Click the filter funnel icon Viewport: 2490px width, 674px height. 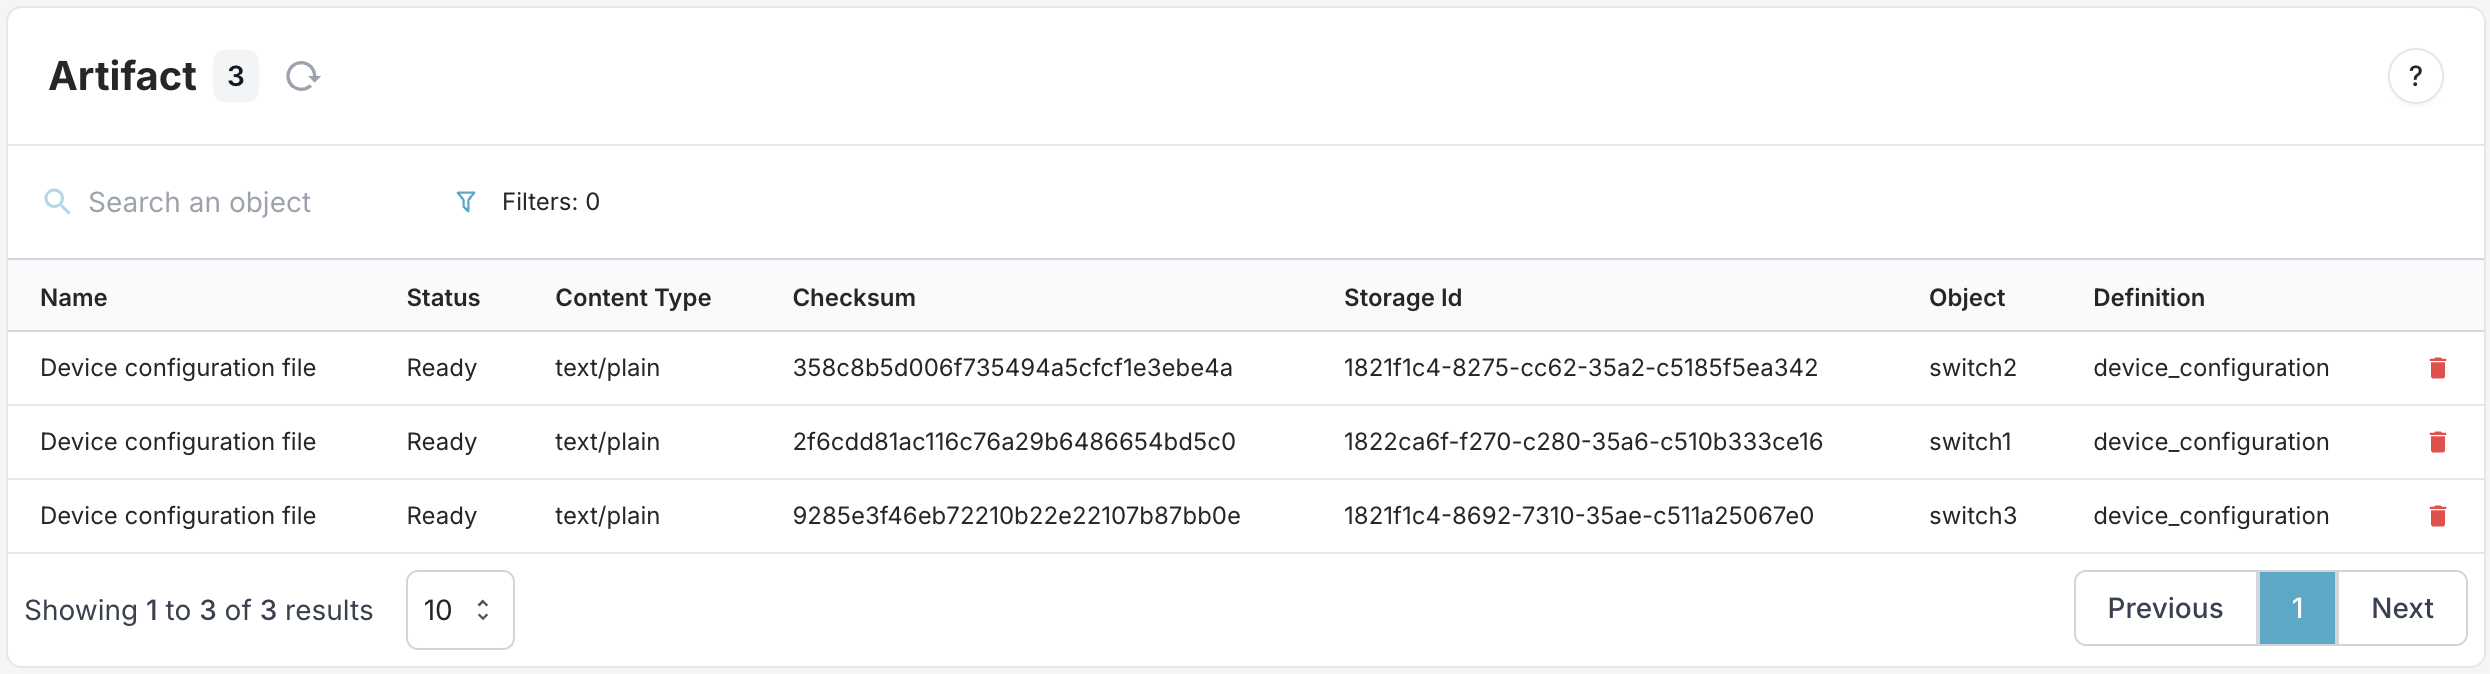click(465, 202)
